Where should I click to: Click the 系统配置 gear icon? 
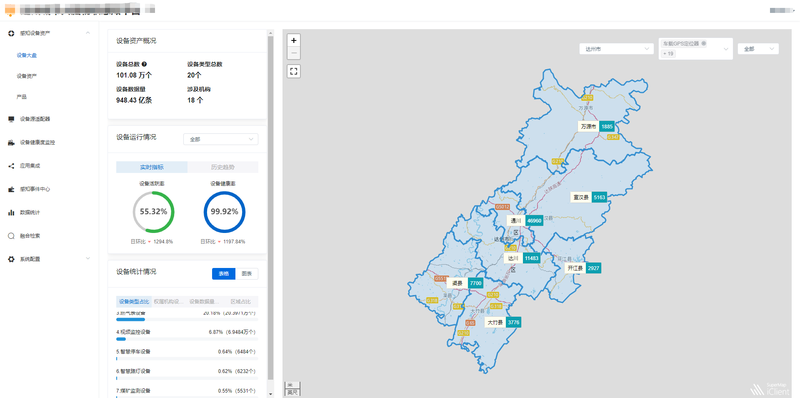[x=11, y=259]
